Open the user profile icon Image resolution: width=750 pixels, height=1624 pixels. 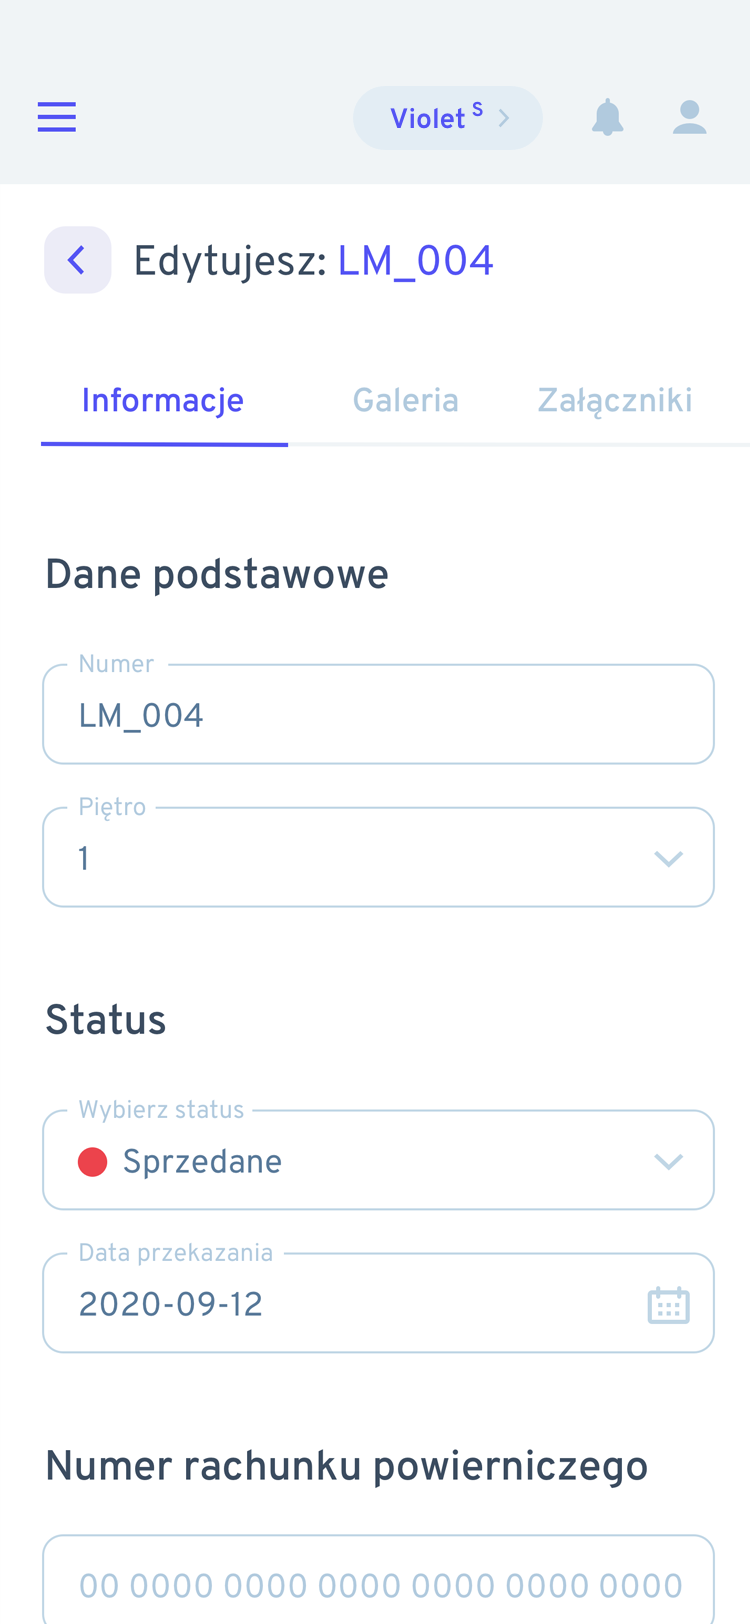point(690,117)
